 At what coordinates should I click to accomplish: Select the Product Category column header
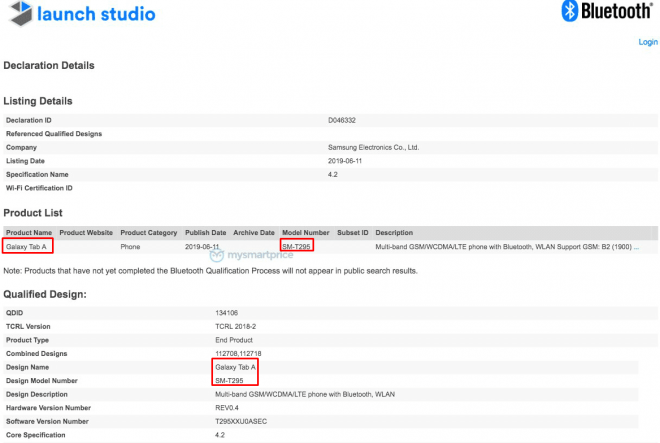[x=149, y=232]
